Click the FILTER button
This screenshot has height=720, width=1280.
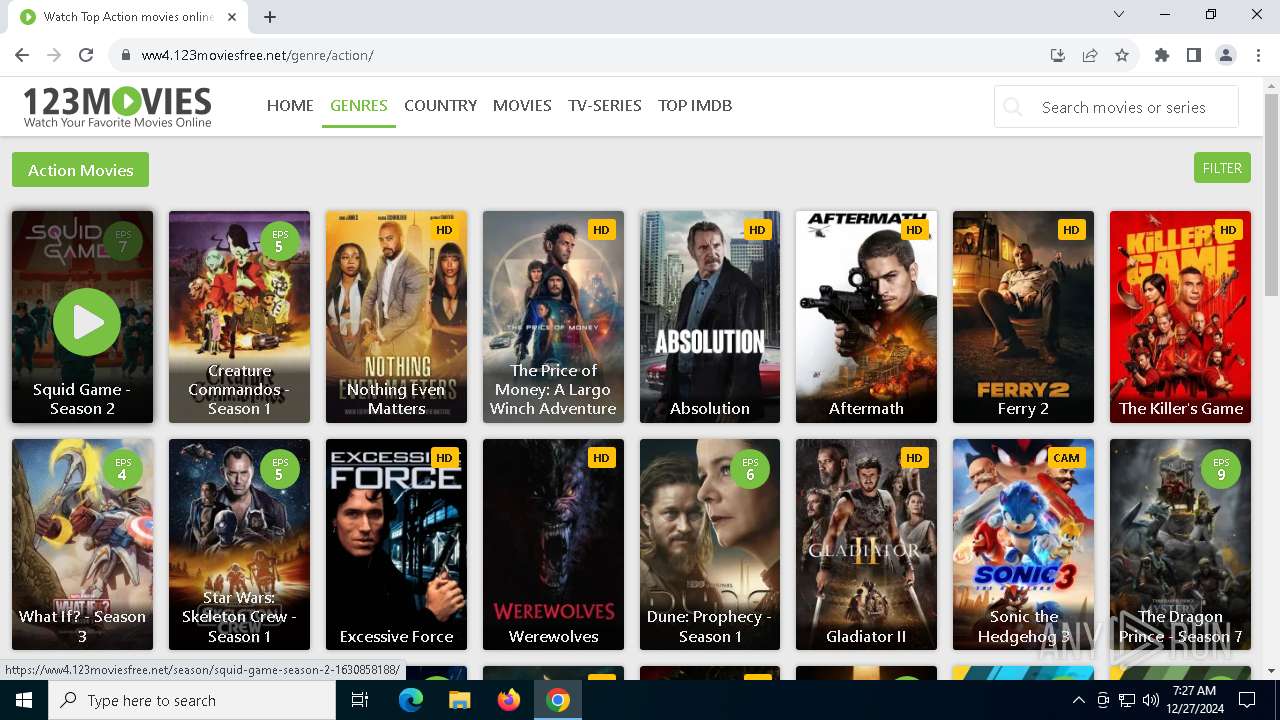click(x=1222, y=168)
